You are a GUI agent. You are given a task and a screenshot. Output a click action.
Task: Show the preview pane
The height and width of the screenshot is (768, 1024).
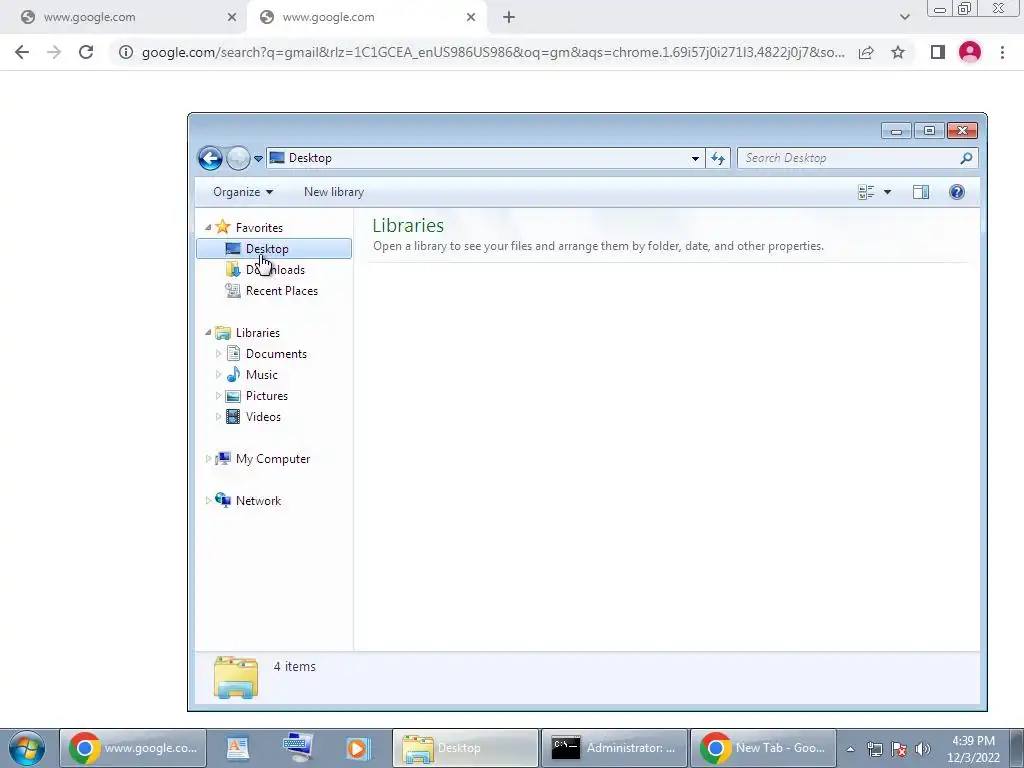[921, 192]
